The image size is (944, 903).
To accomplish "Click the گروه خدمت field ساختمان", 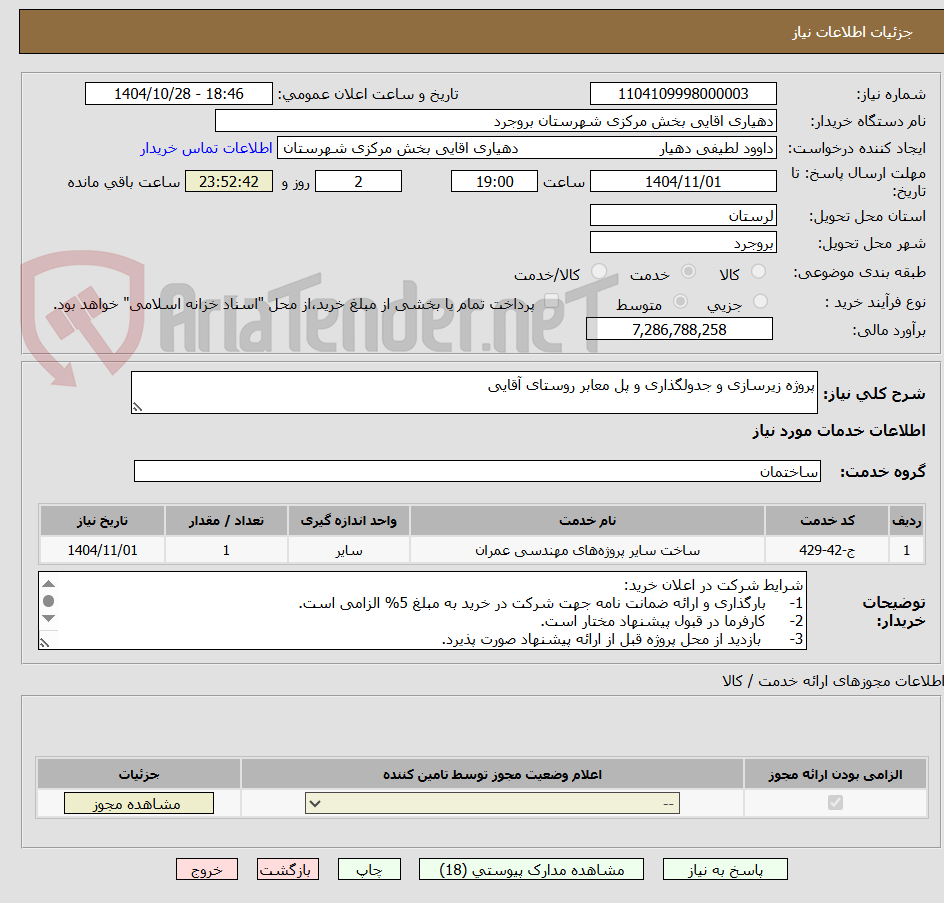I will 477,471.
